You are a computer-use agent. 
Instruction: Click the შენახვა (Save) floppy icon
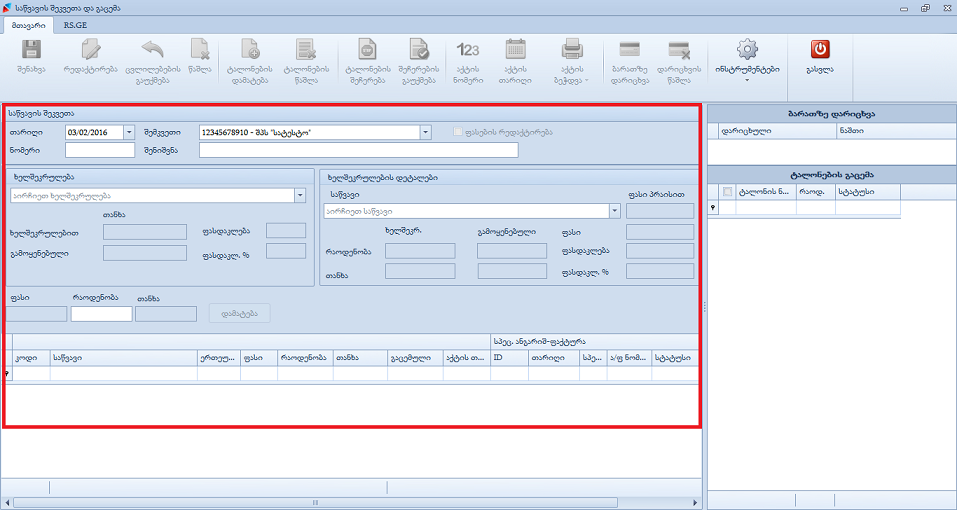pyautogui.click(x=32, y=49)
